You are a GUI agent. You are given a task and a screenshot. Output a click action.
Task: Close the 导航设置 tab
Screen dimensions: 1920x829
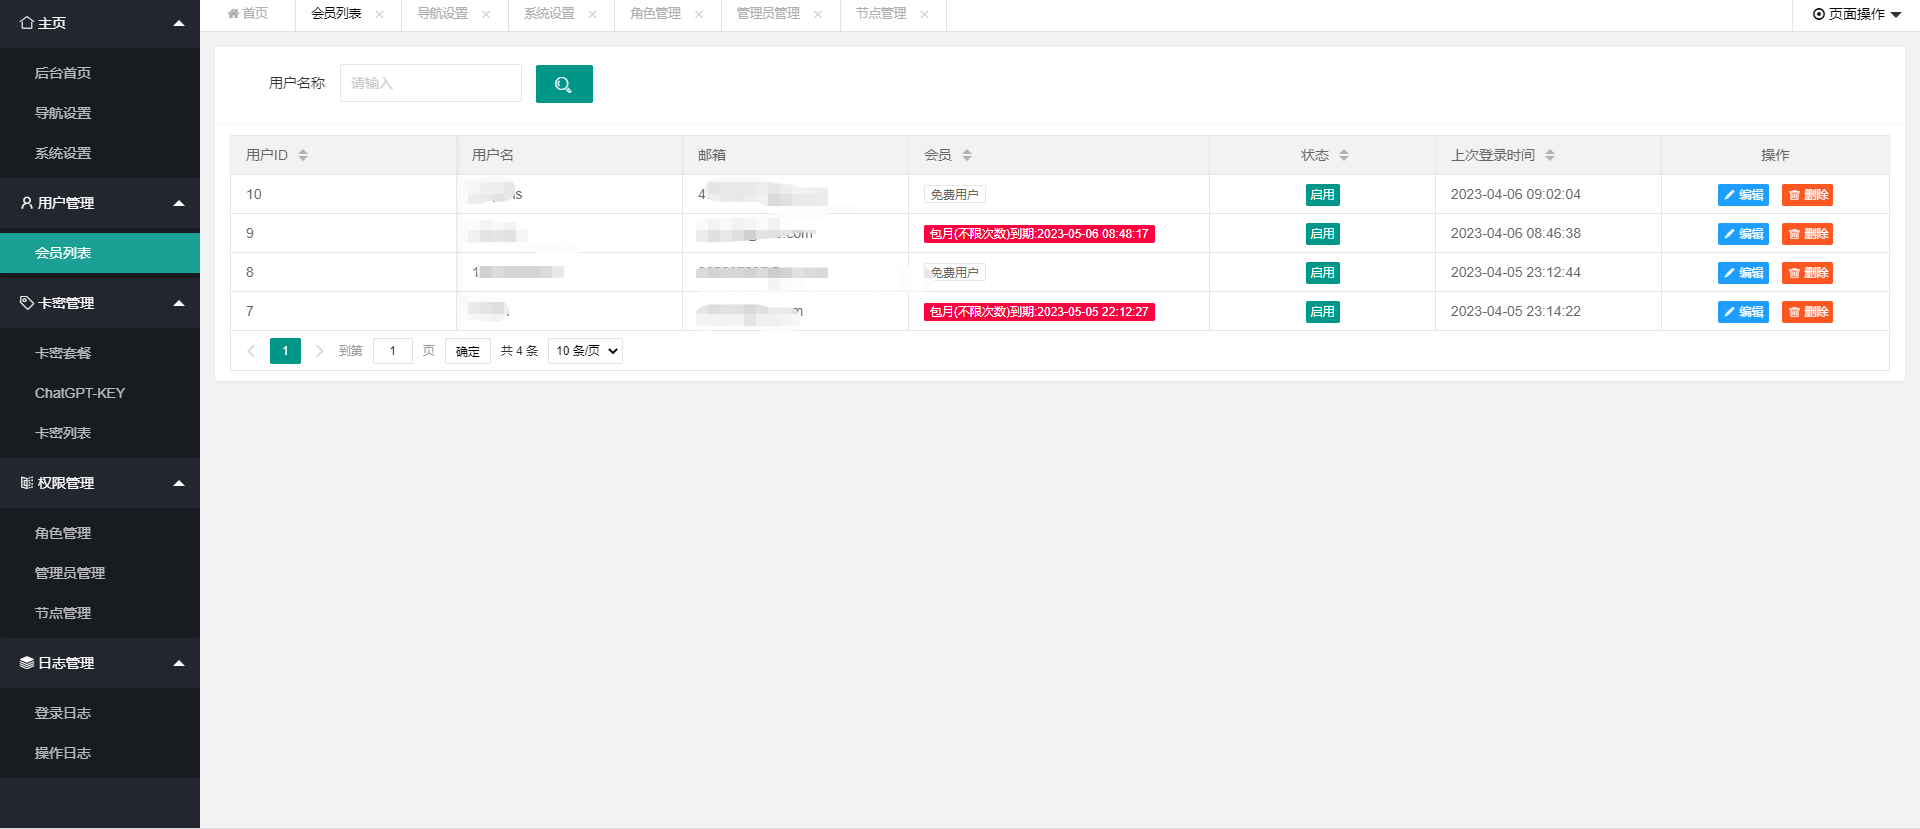click(486, 14)
